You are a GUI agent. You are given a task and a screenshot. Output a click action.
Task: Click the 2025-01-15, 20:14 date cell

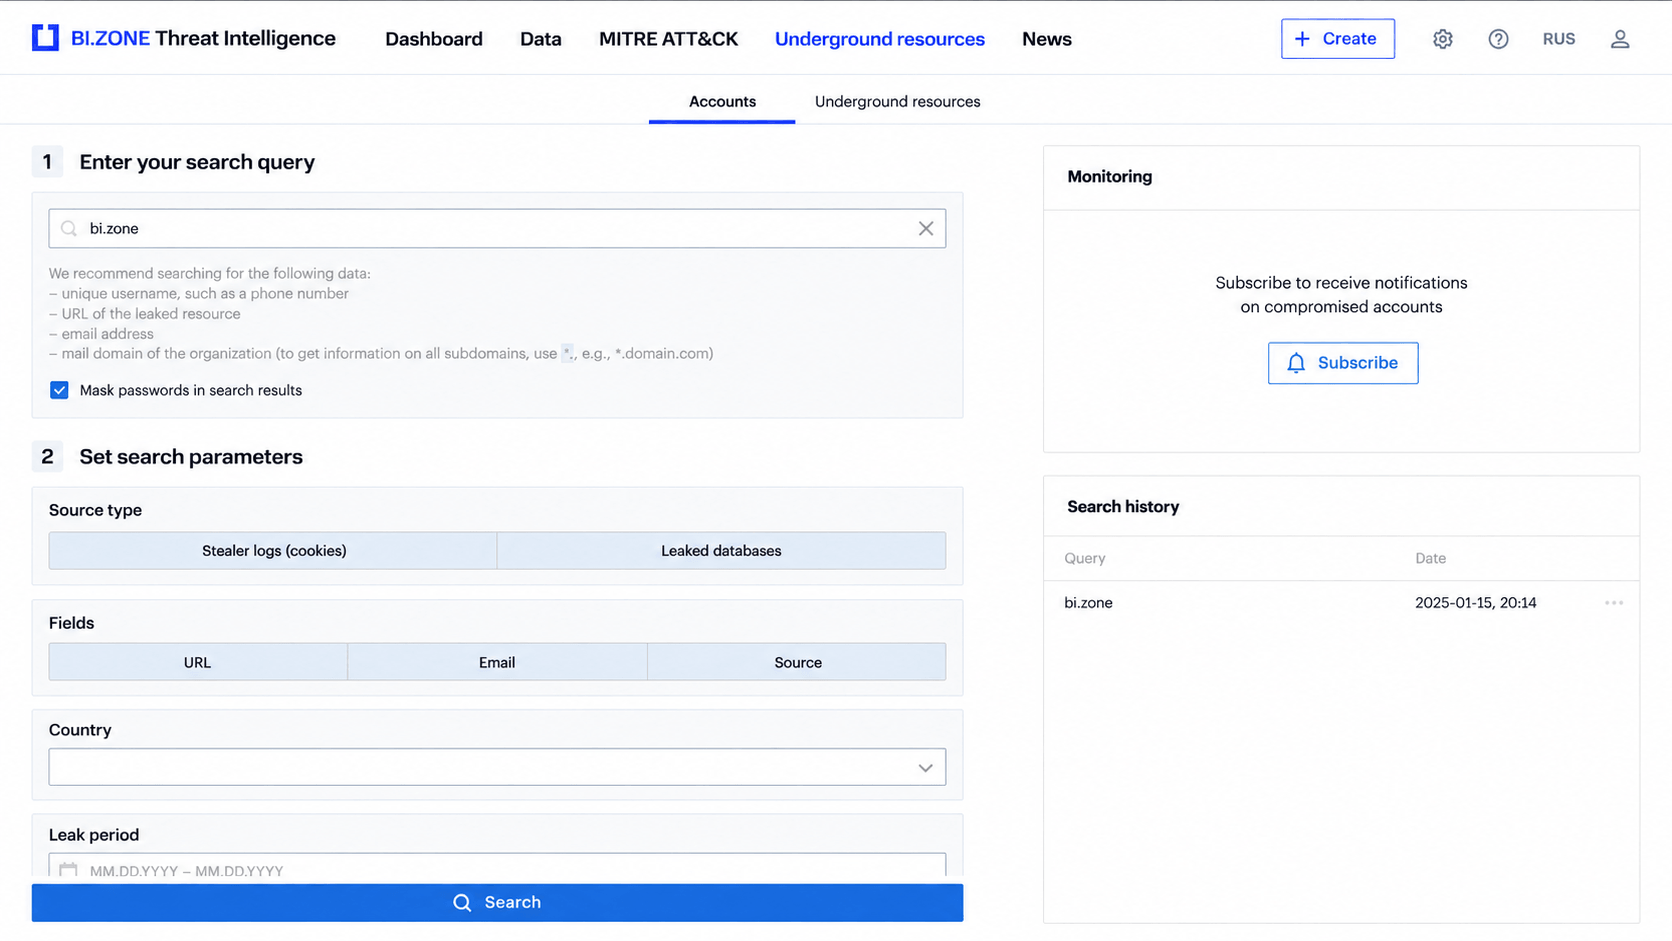[1475, 603]
